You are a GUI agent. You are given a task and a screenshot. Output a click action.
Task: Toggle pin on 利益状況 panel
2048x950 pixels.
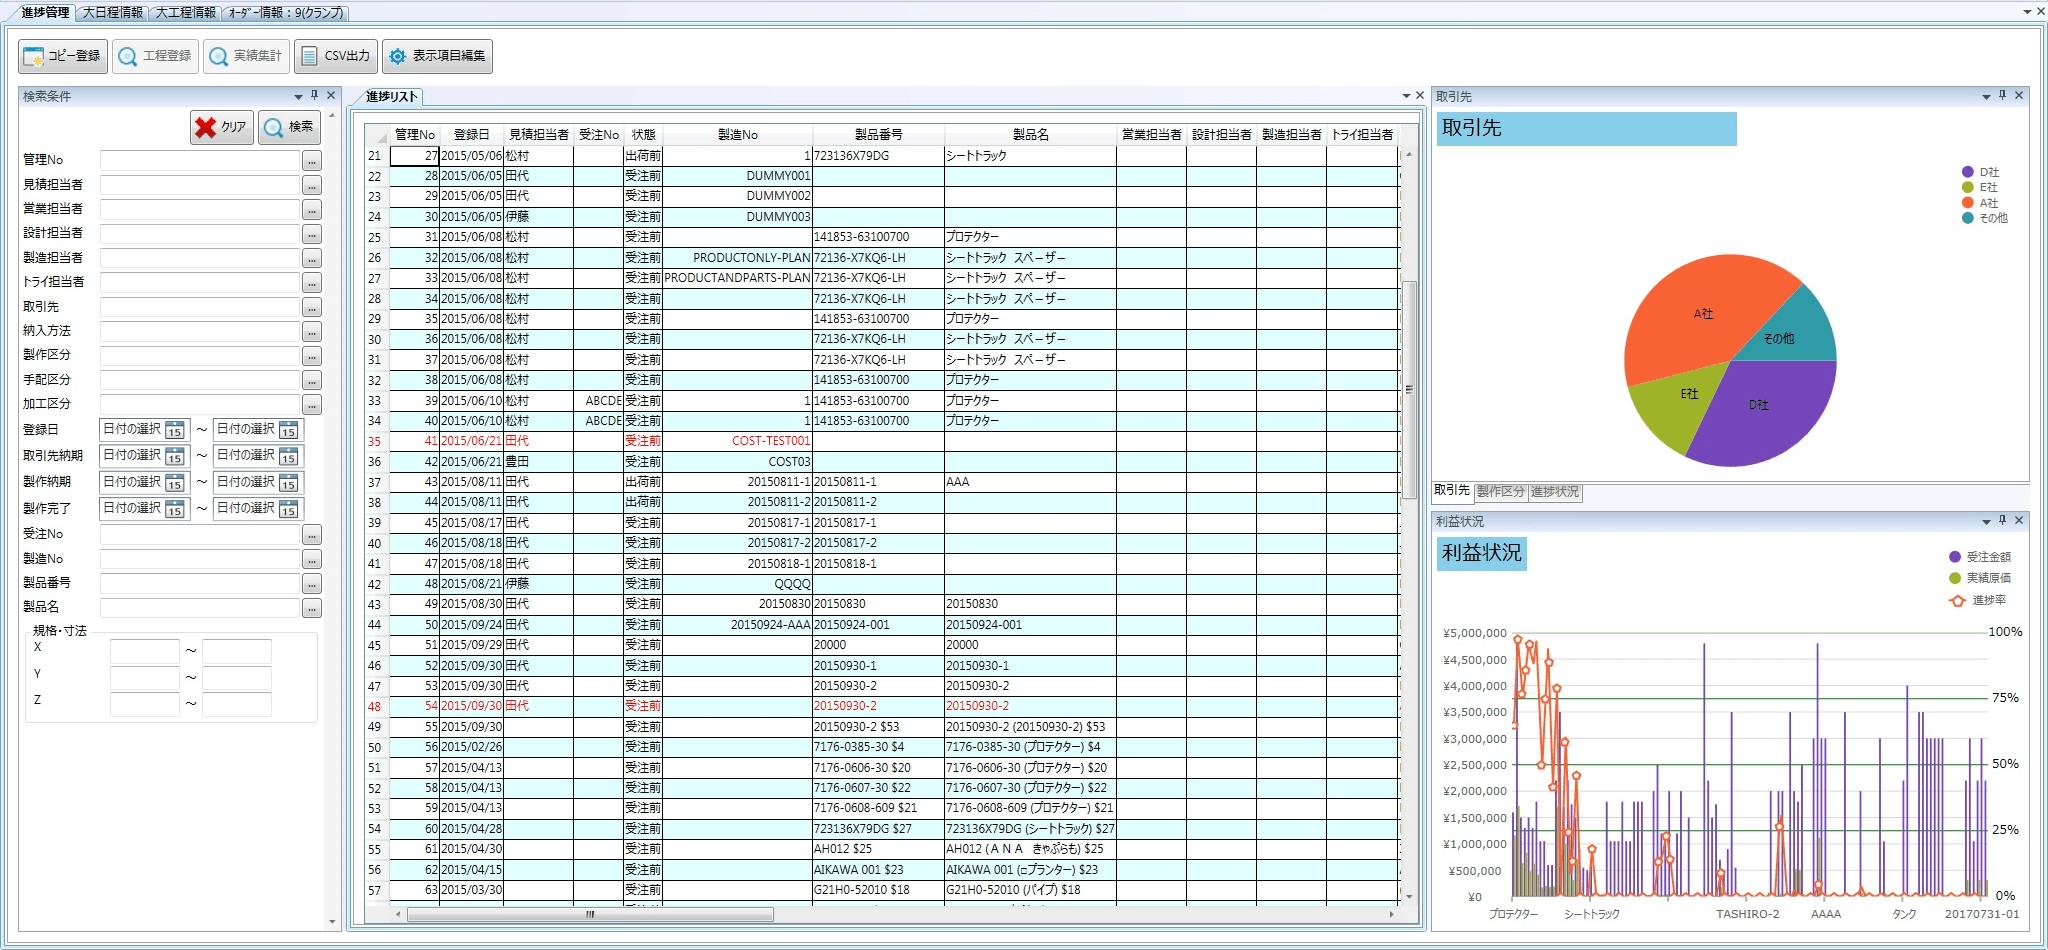[x=2002, y=521]
